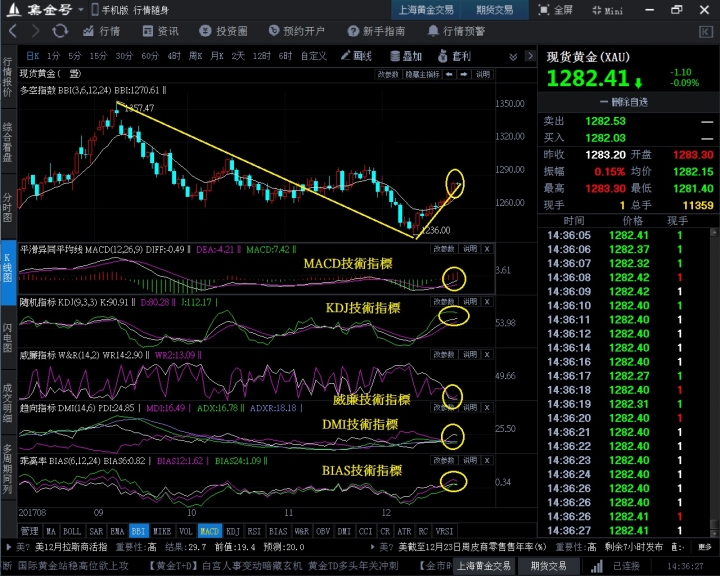Open the 自定义 custom period selector
The image size is (720, 576).
(313, 56)
